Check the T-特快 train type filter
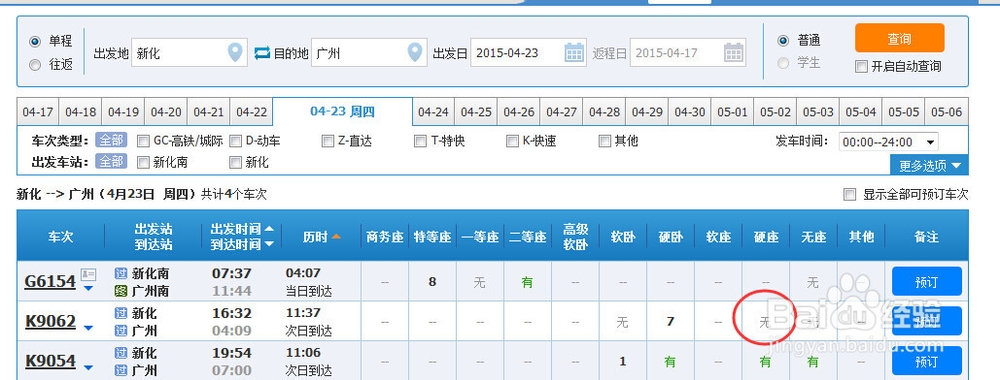Screen dimensions: 1000x380 [420, 141]
